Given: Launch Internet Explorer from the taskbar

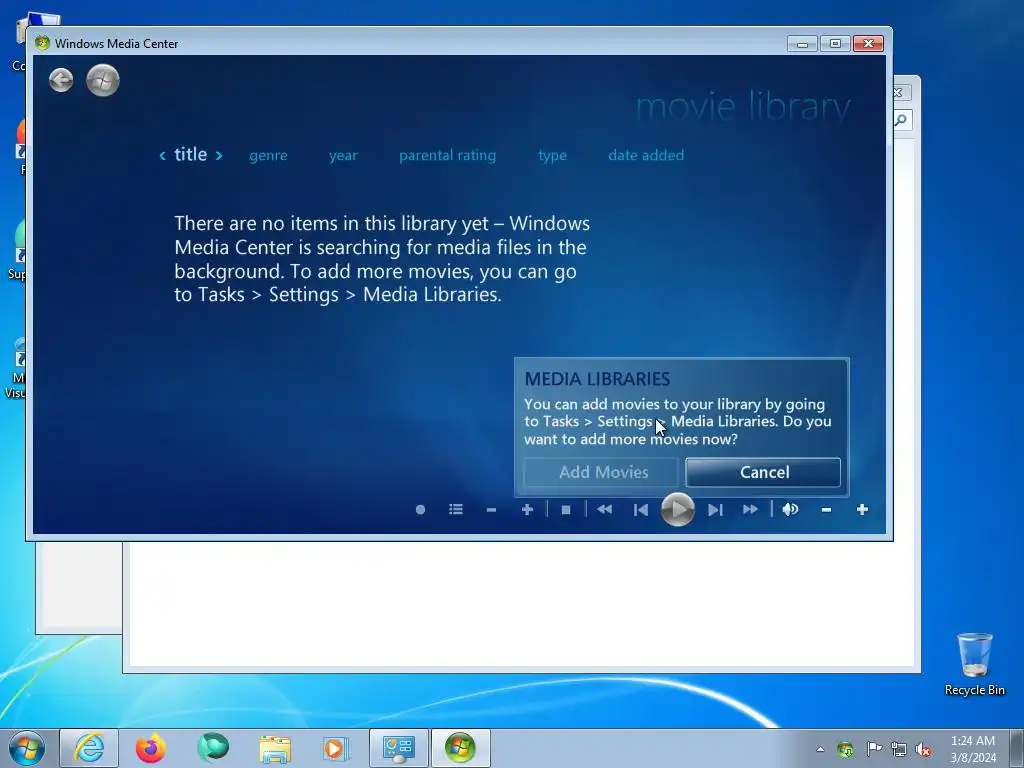Looking at the screenshot, I should [89, 748].
